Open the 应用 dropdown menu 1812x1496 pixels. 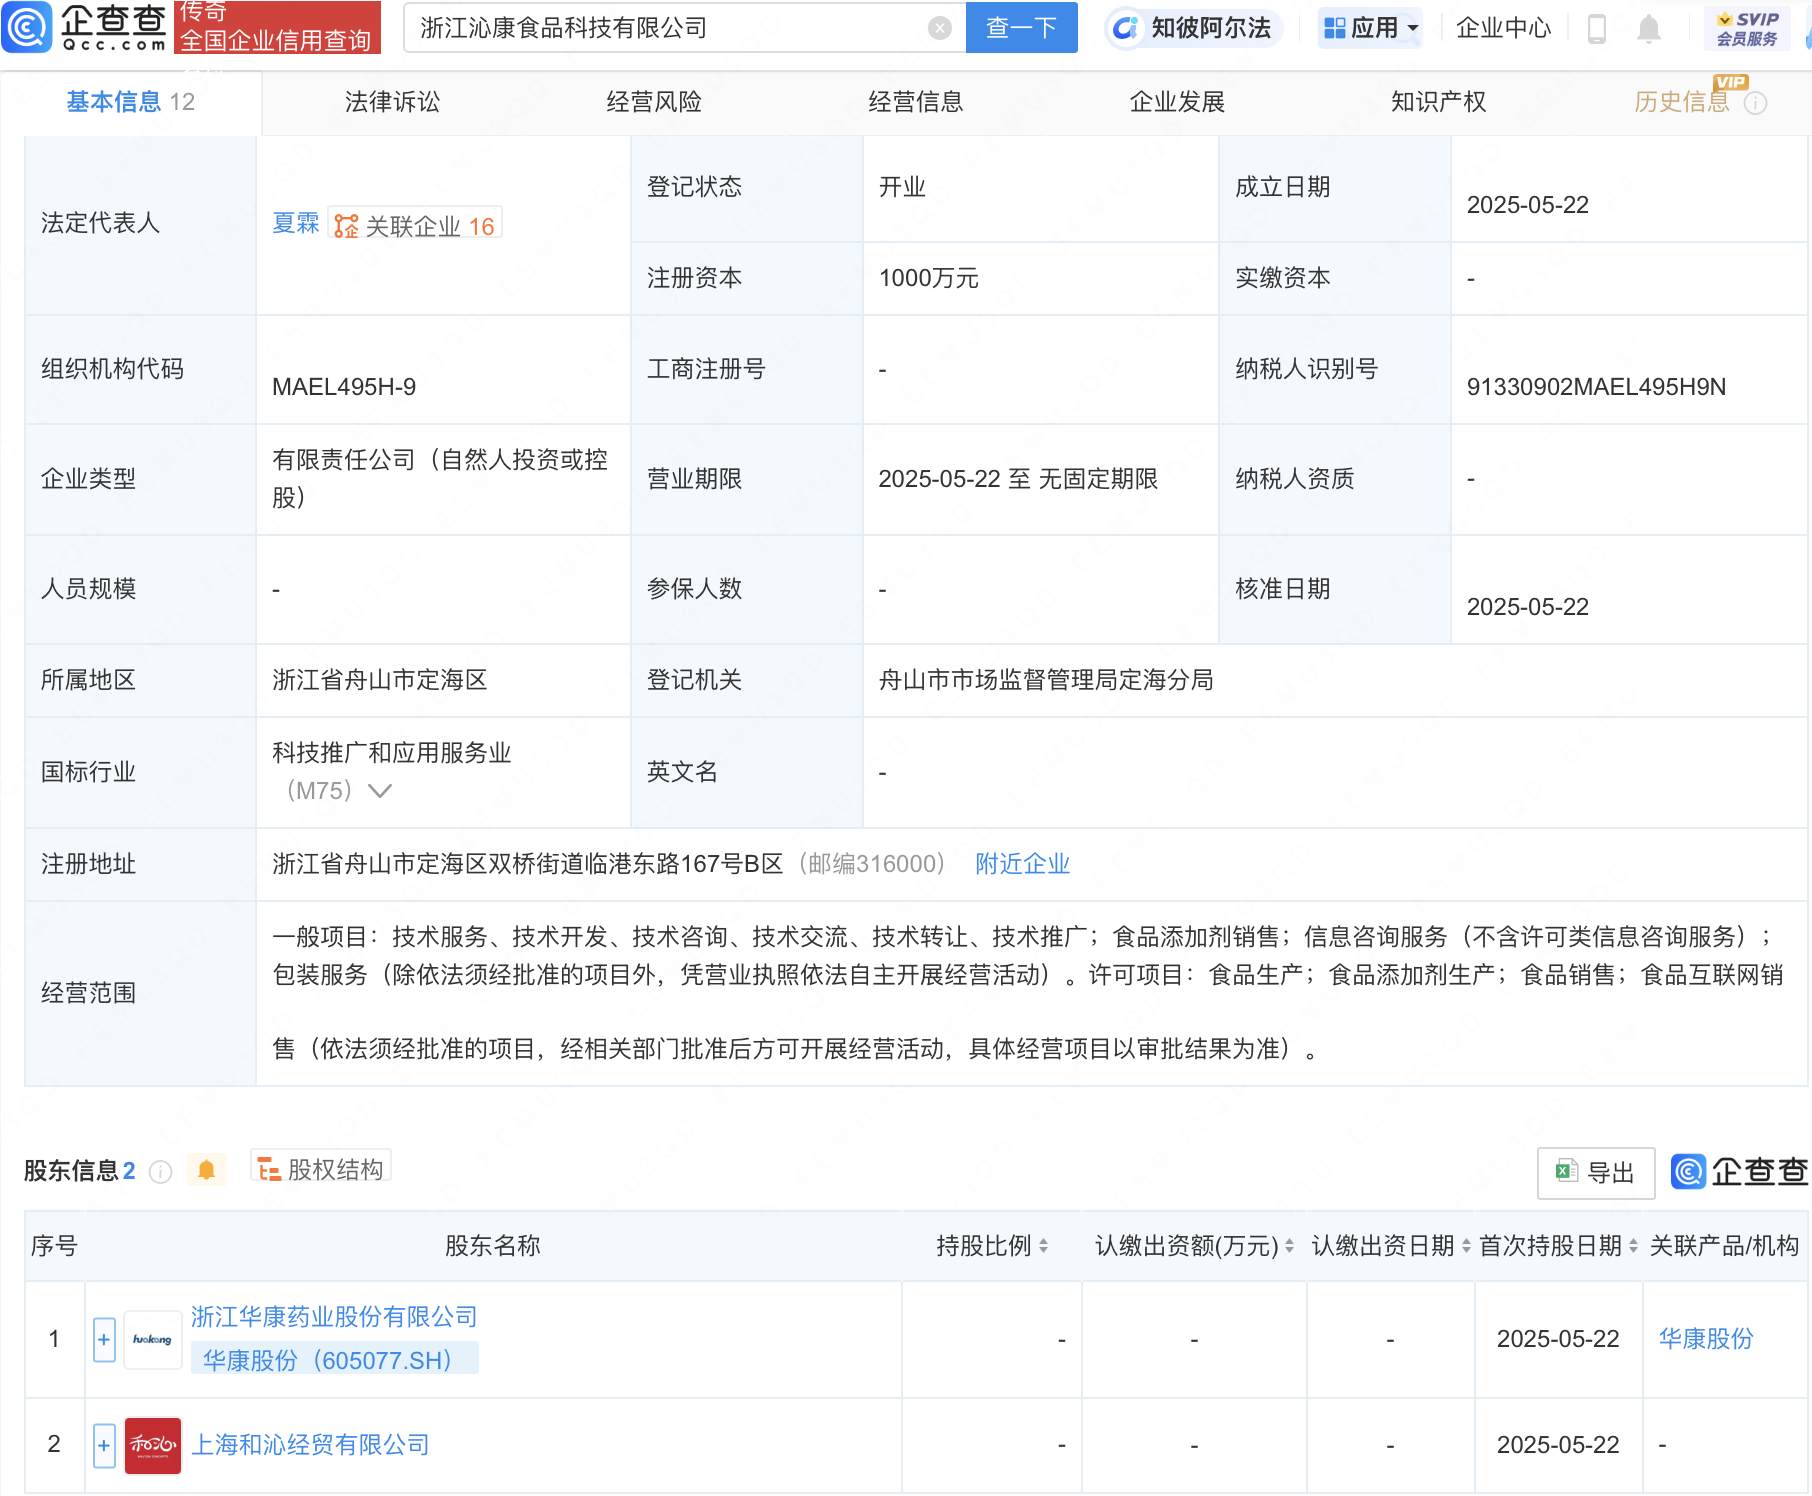[x=1371, y=28]
